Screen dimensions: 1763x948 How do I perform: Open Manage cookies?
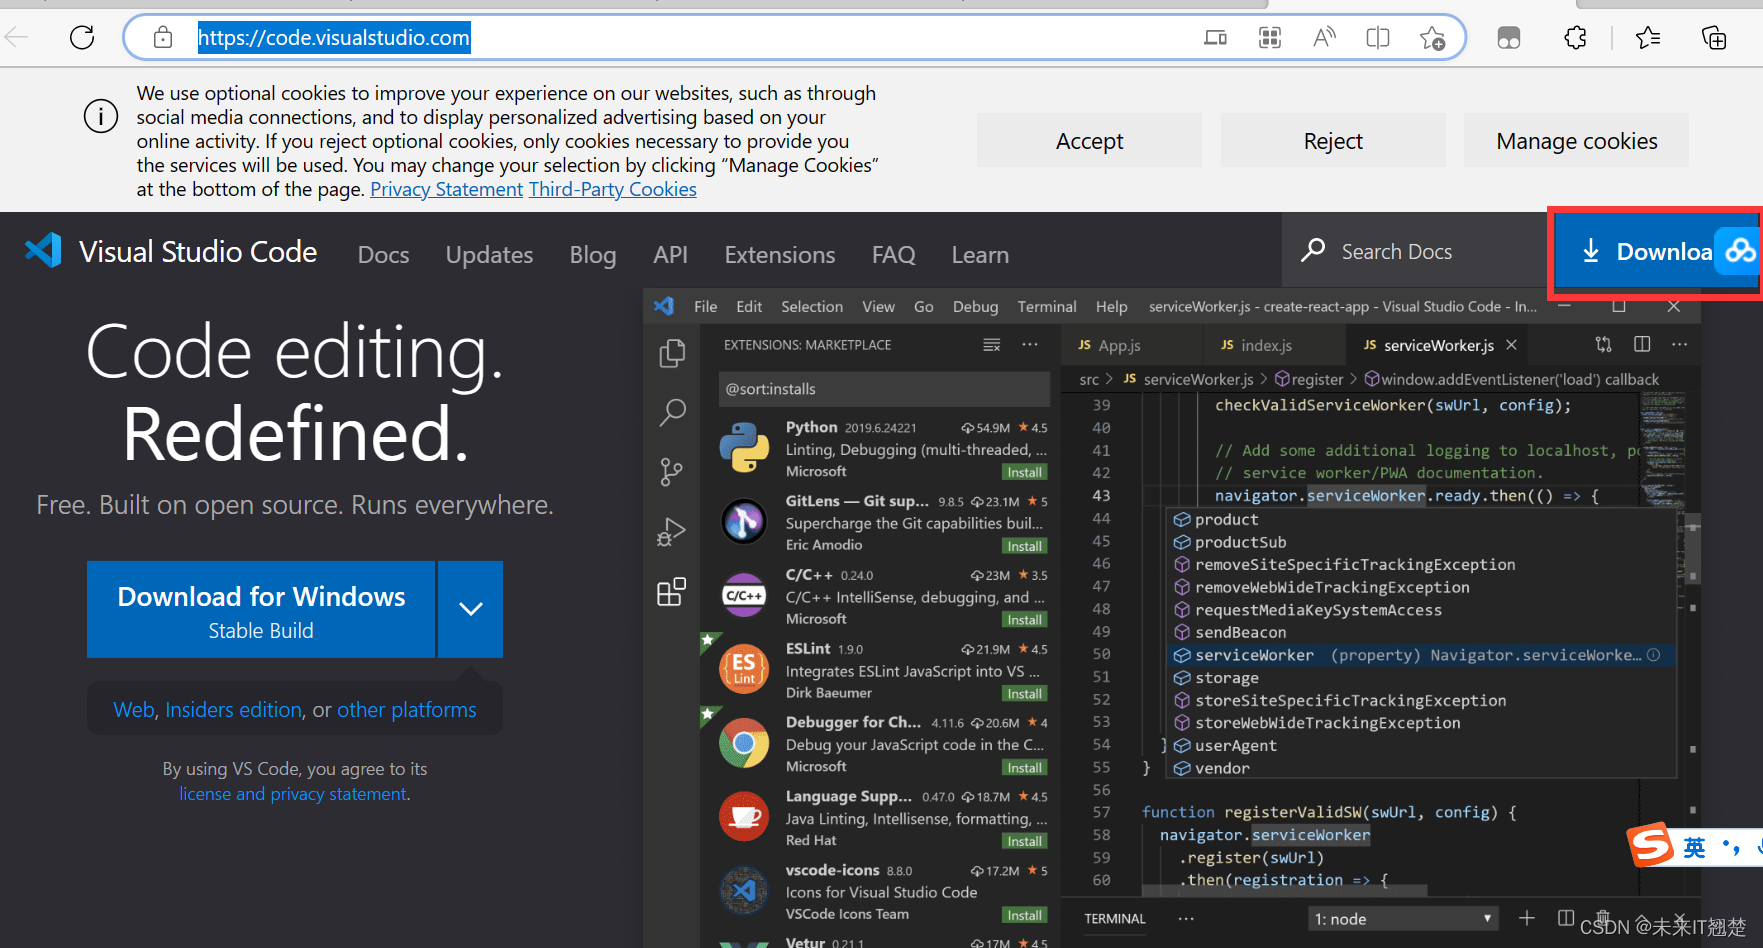click(1577, 141)
